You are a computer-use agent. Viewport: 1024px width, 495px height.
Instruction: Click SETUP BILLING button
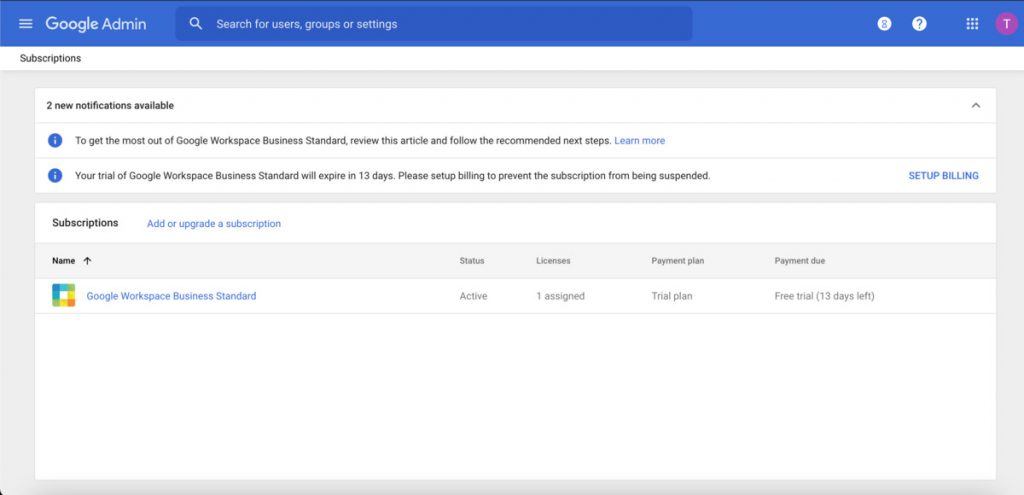coord(943,176)
